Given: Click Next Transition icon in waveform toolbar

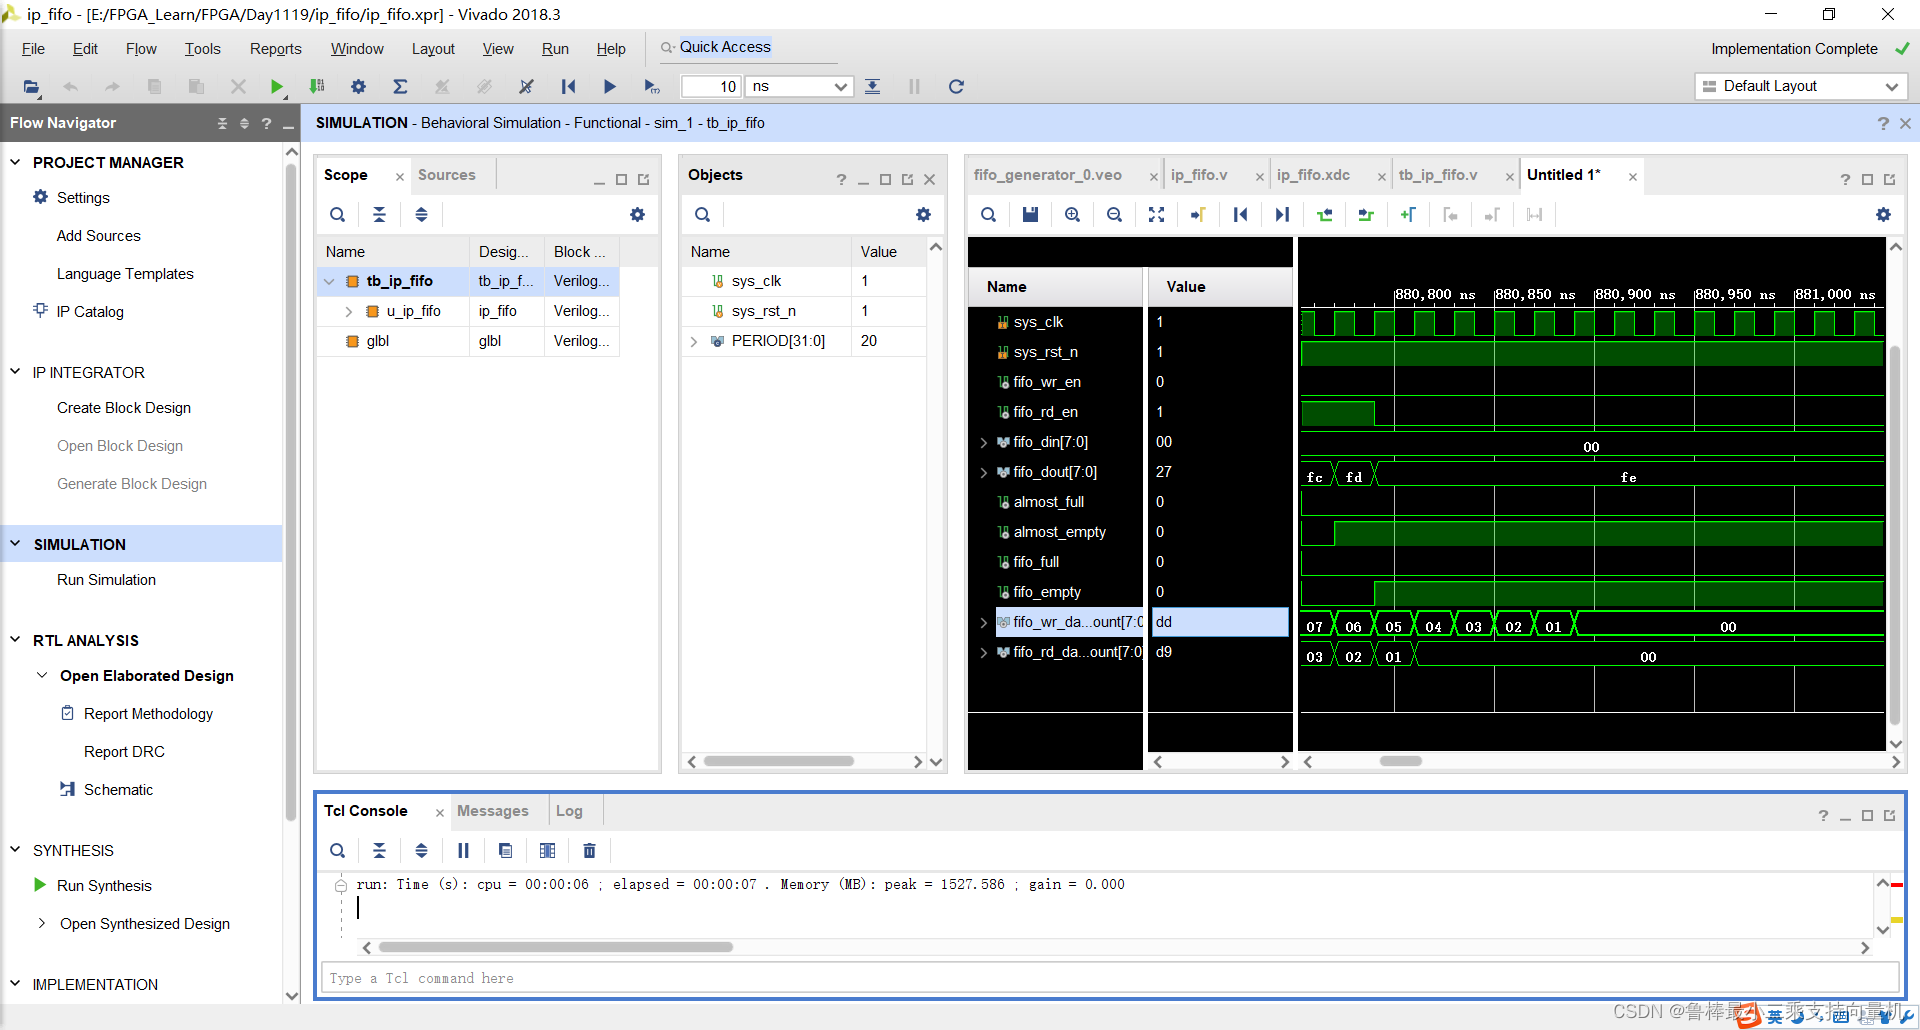Looking at the screenshot, I should click(1366, 215).
